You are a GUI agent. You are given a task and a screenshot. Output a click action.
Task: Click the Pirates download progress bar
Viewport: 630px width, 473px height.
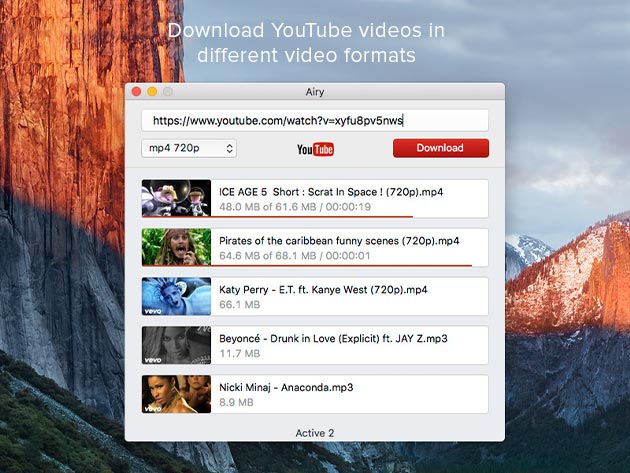[307, 266]
